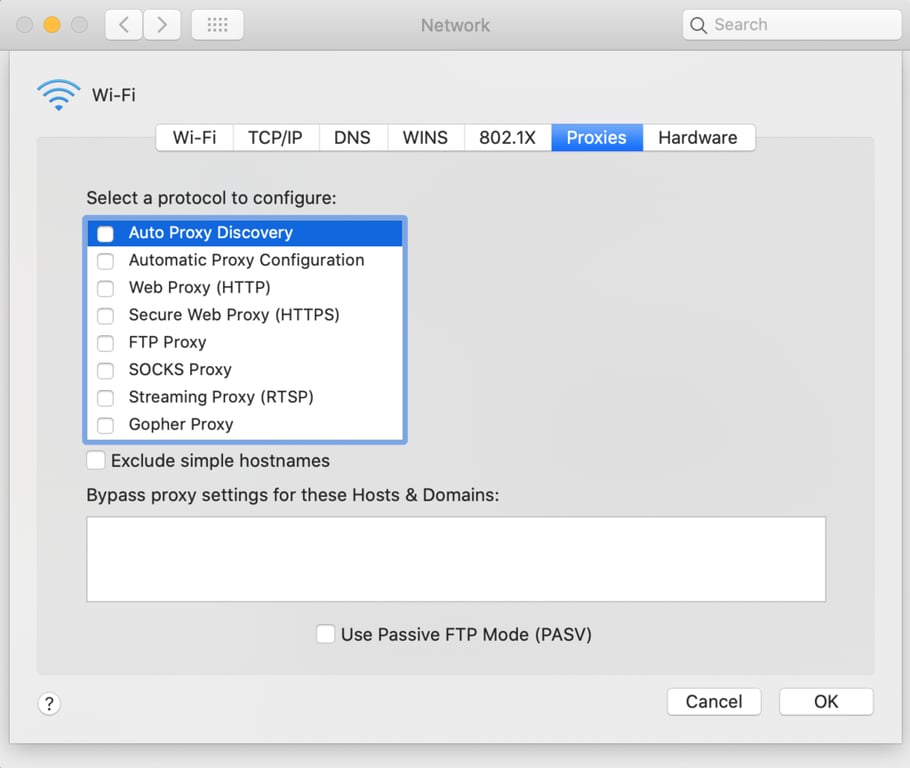The height and width of the screenshot is (768, 910).
Task: Click the magnifier icon in Search
Action: pyautogui.click(x=700, y=24)
